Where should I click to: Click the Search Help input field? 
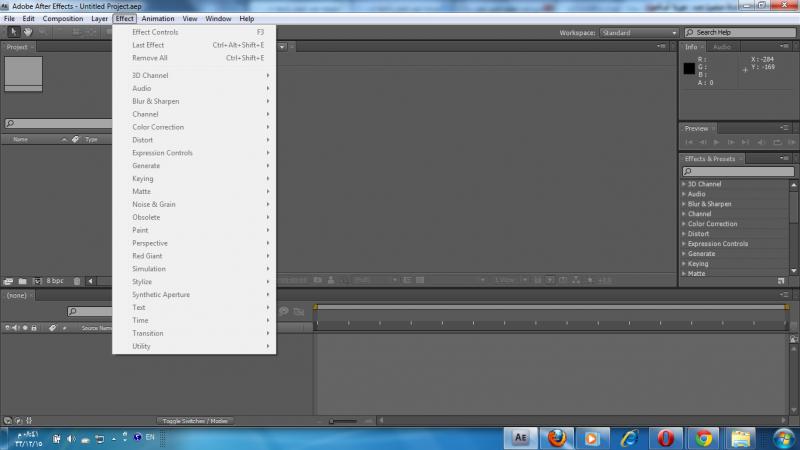(x=740, y=32)
